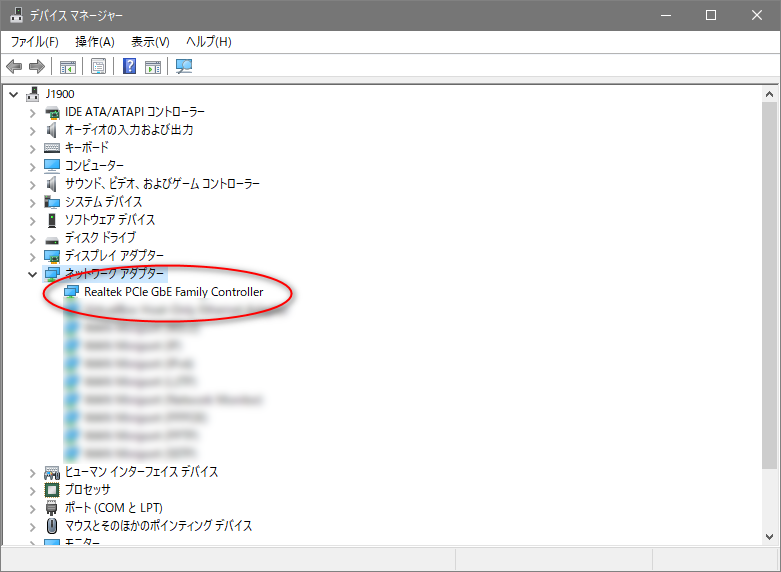Open the 操作(A) menu
This screenshot has height=572, width=781.
click(x=95, y=42)
